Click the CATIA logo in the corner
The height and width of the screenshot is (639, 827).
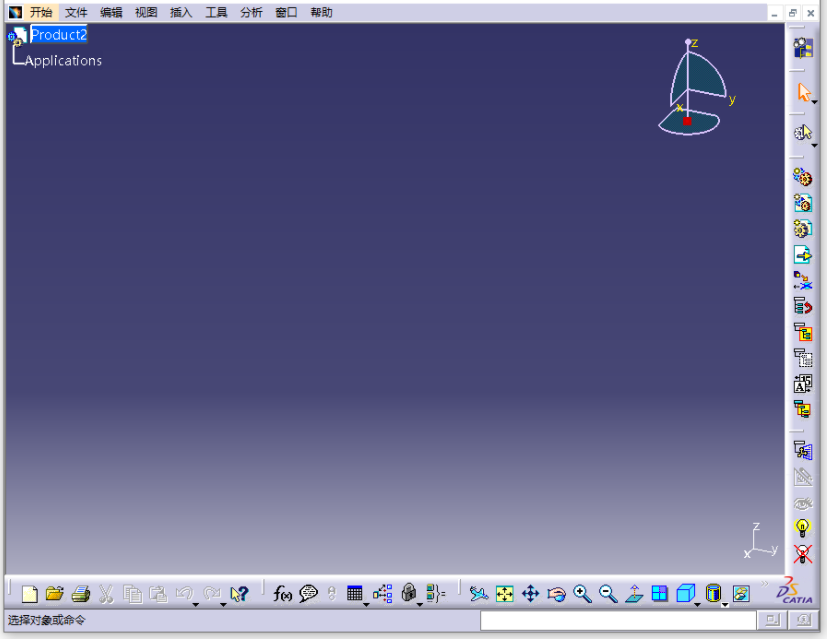point(794,590)
